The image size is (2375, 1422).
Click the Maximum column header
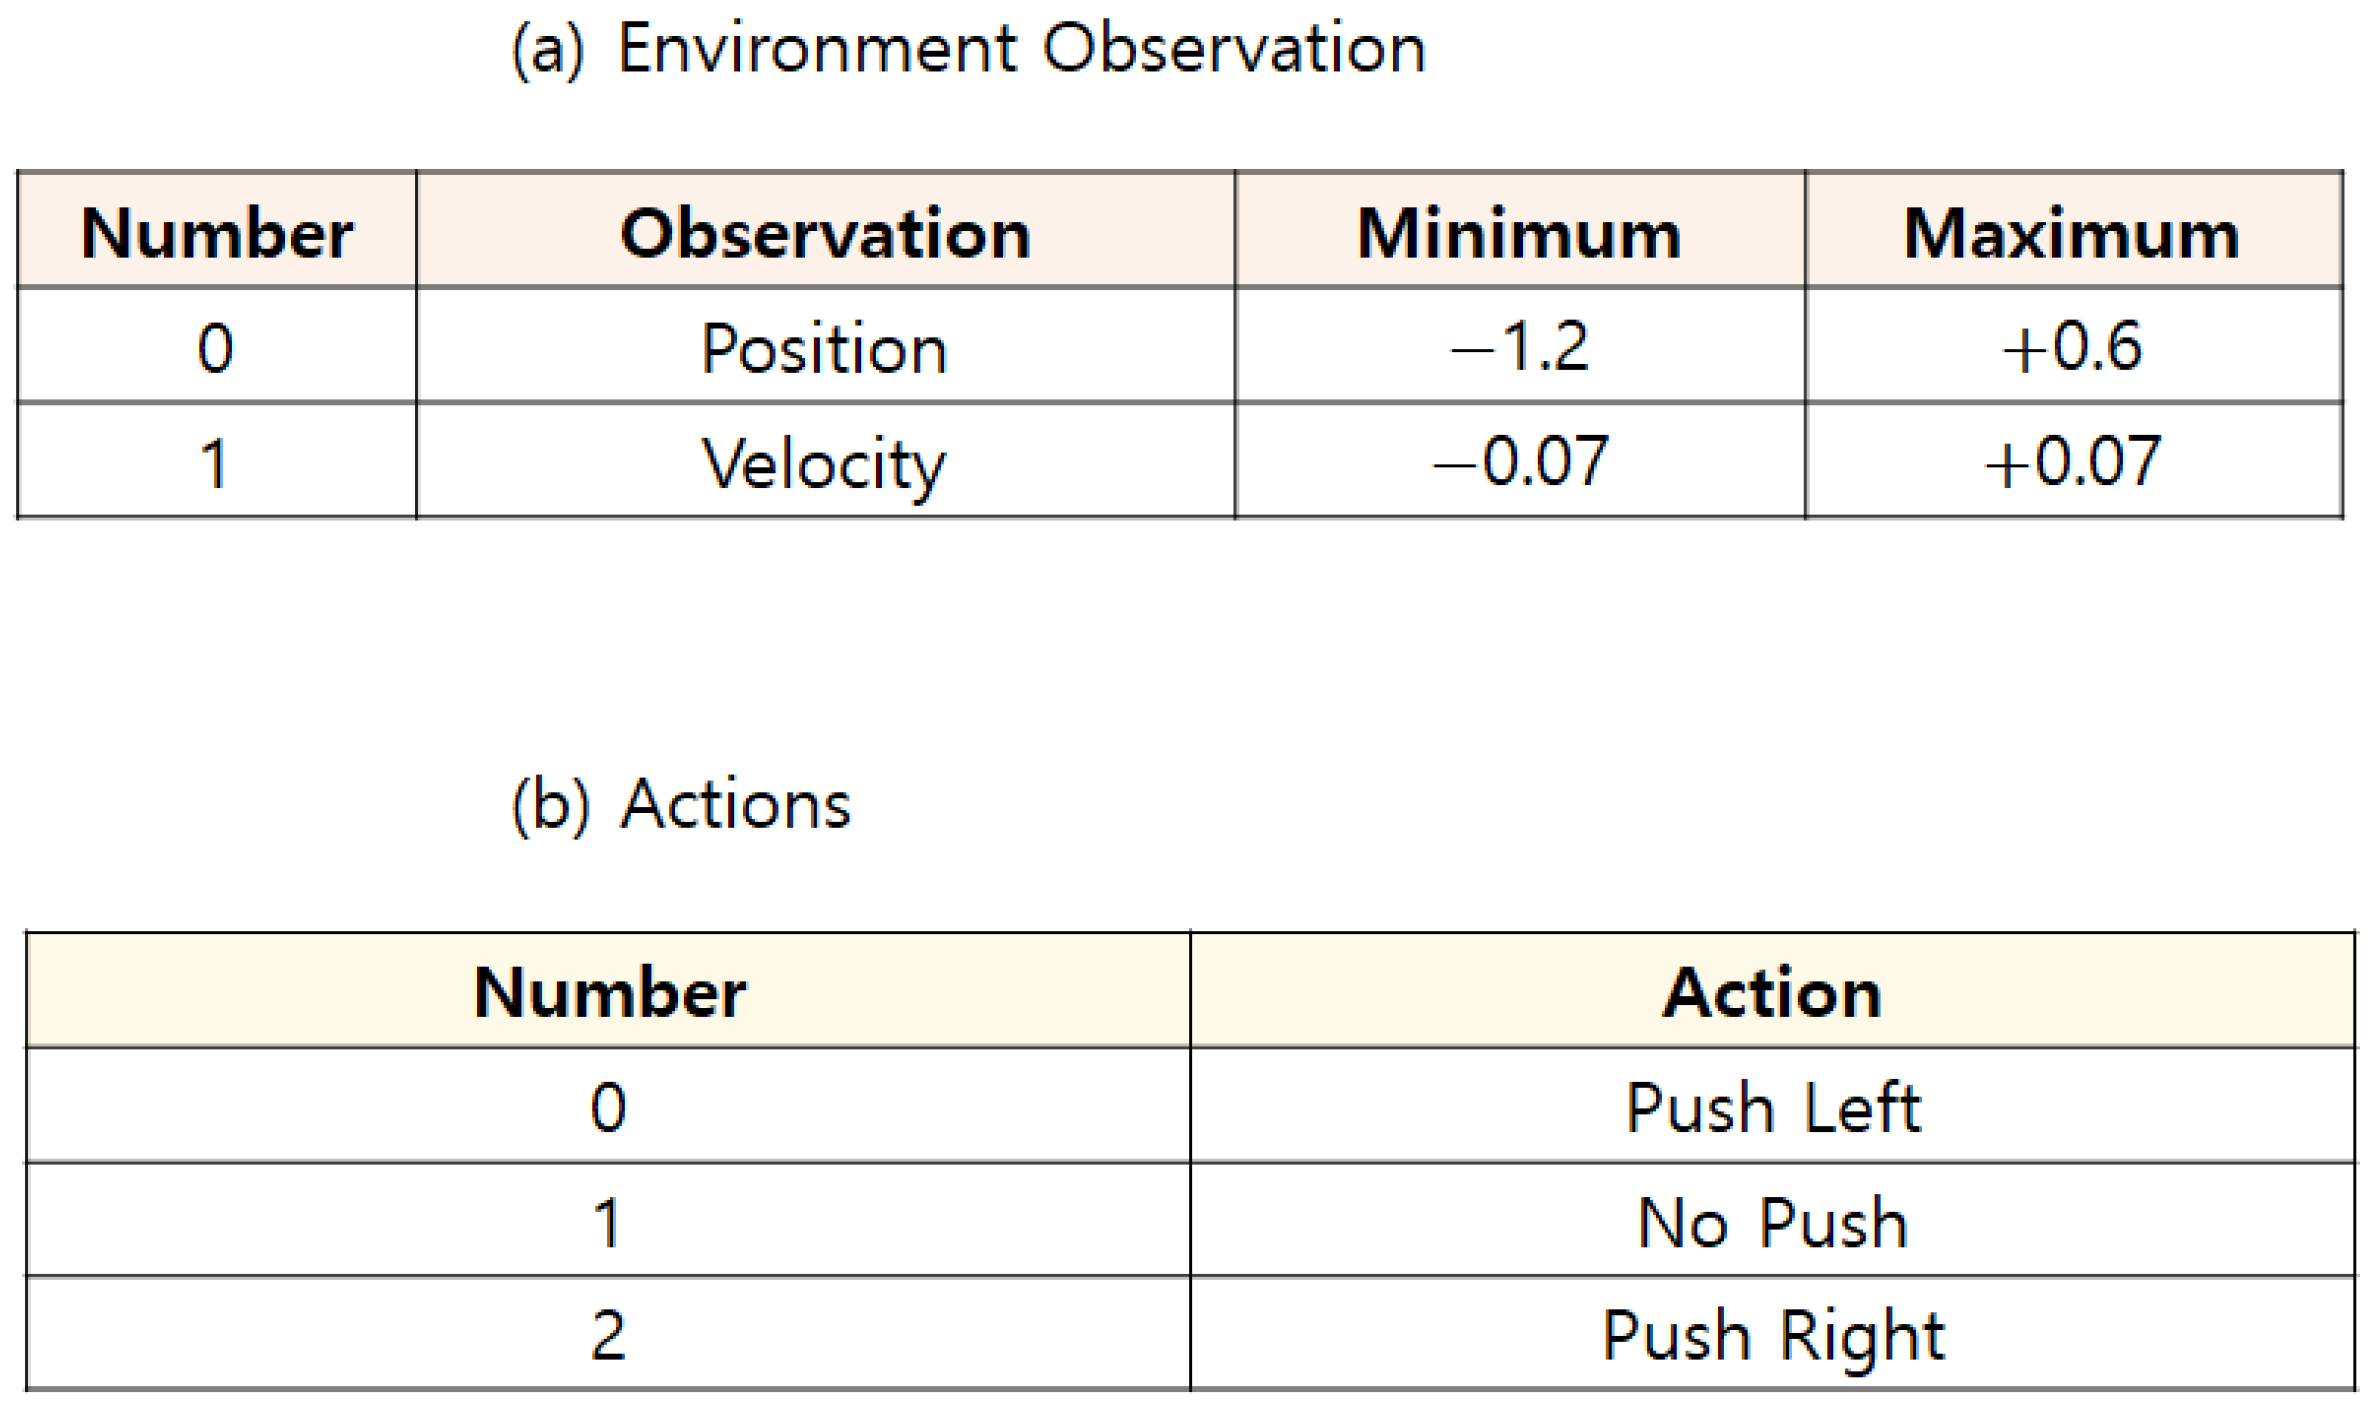click(2071, 234)
